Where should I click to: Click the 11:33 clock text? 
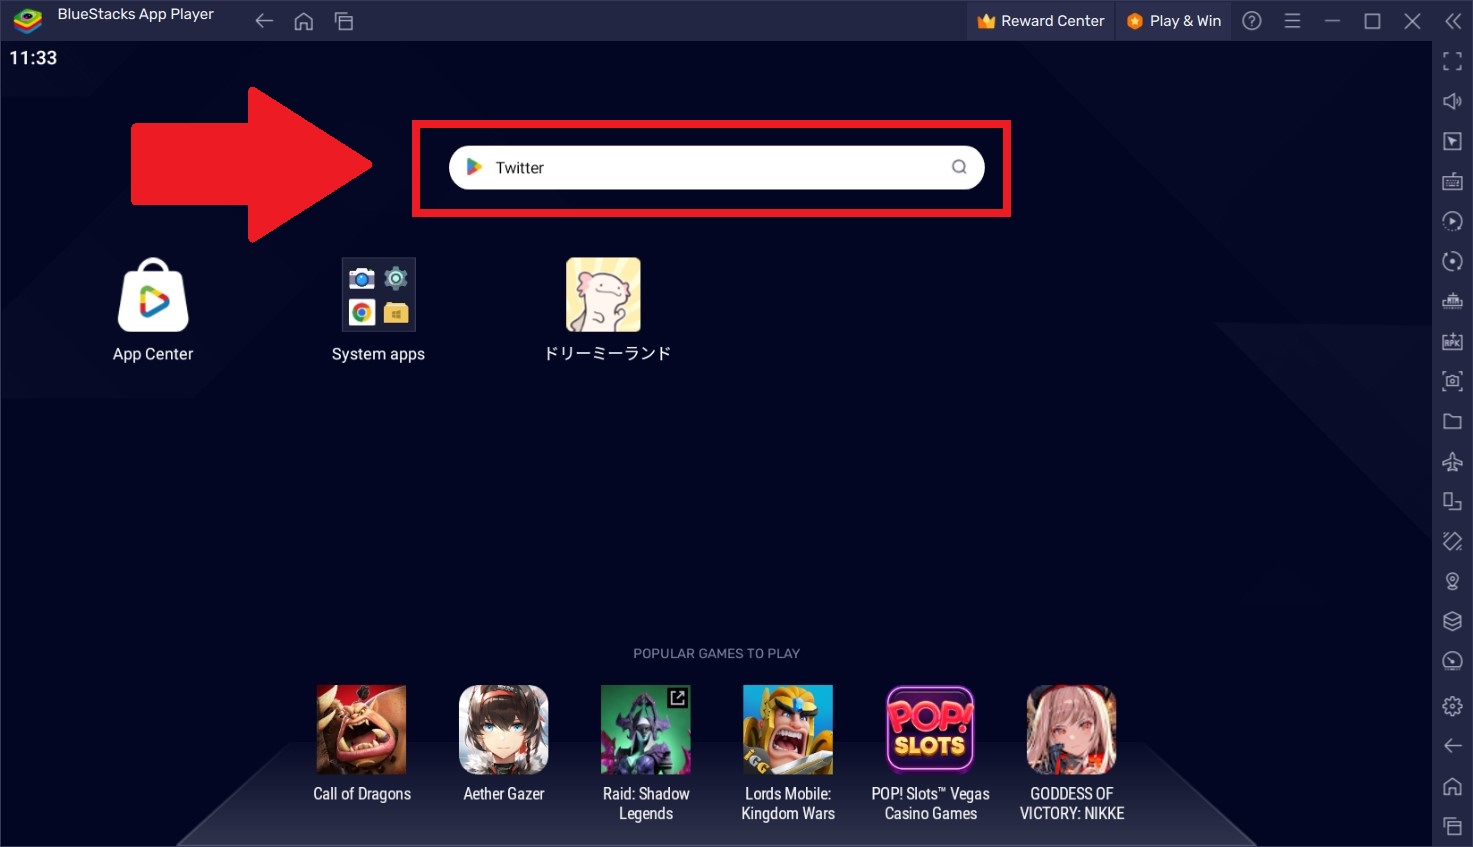point(33,58)
